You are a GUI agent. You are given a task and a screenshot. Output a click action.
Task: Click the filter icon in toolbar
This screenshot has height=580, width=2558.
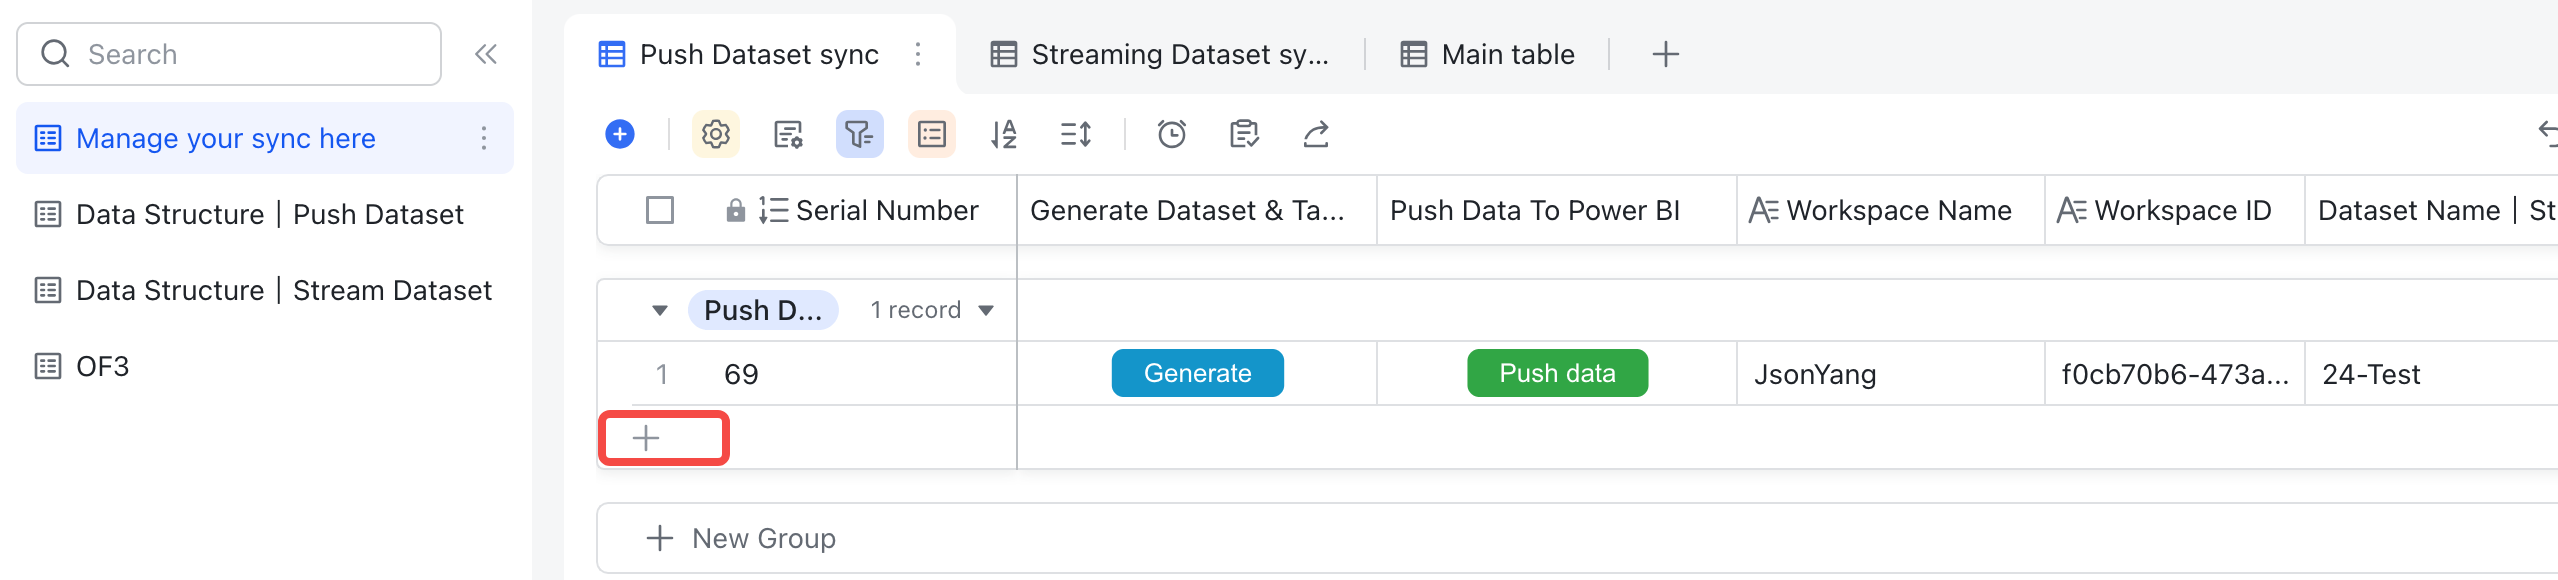pos(859,134)
